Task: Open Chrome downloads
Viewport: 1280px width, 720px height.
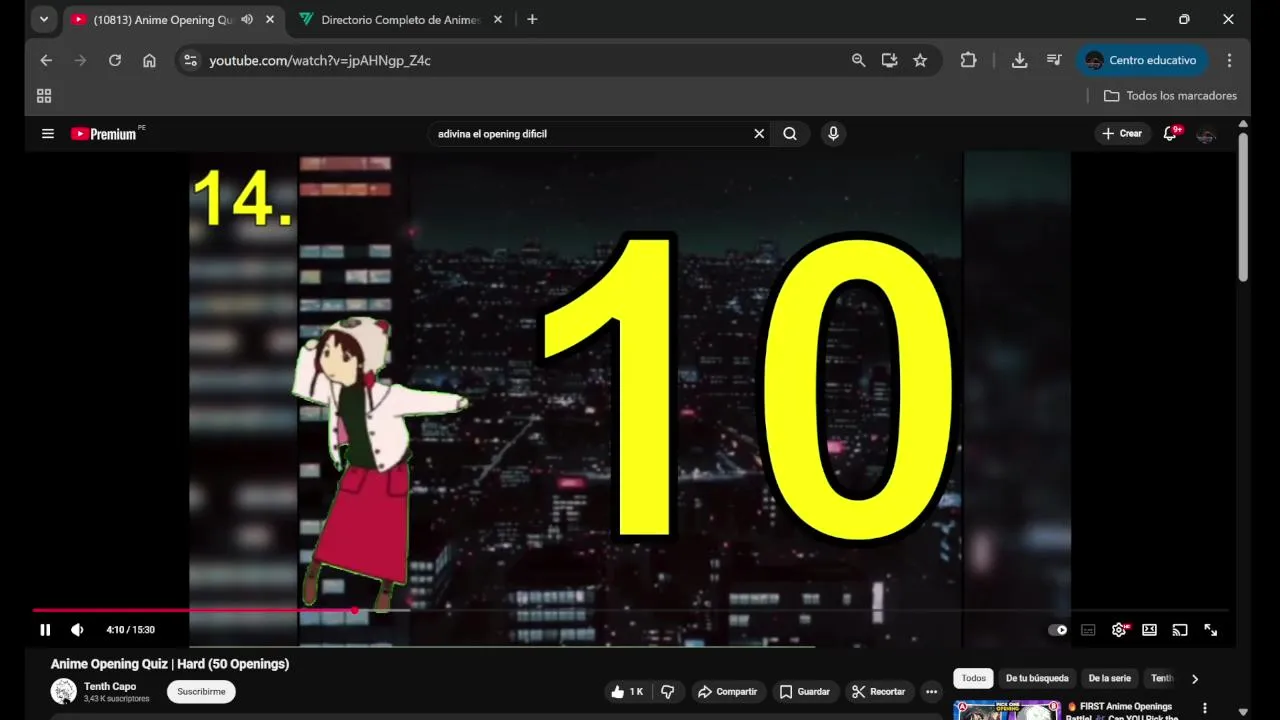Action: (1019, 60)
